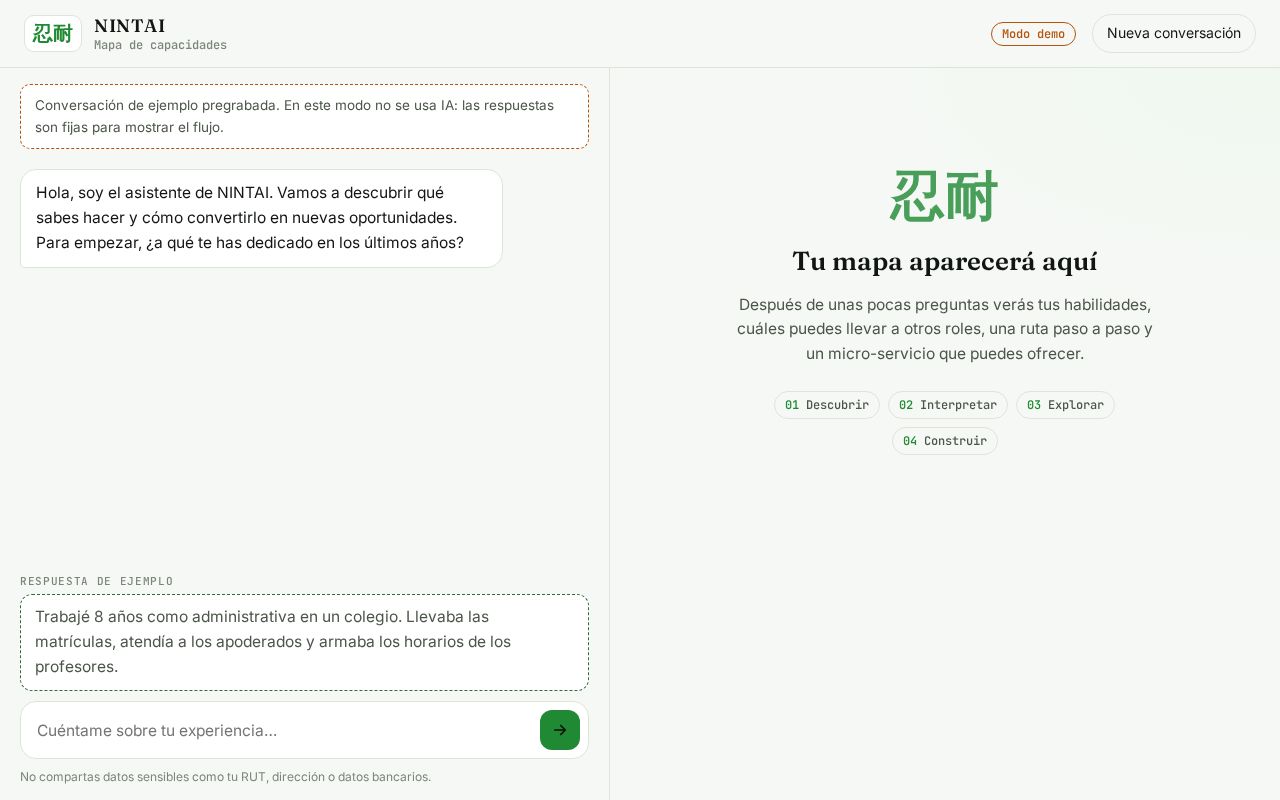This screenshot has height=800, width=1280.
Task: Click the pre-recorded conversation notice banner
Action: pos(304,116)
